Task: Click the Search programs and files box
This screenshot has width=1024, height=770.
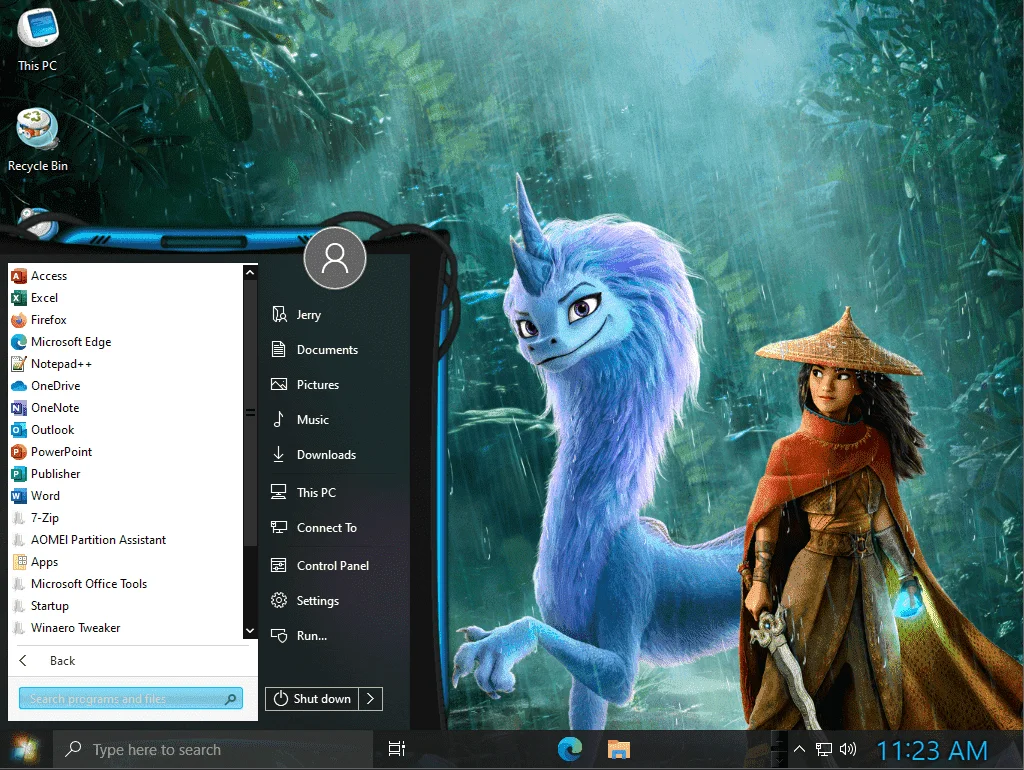Action: (131, 699)
